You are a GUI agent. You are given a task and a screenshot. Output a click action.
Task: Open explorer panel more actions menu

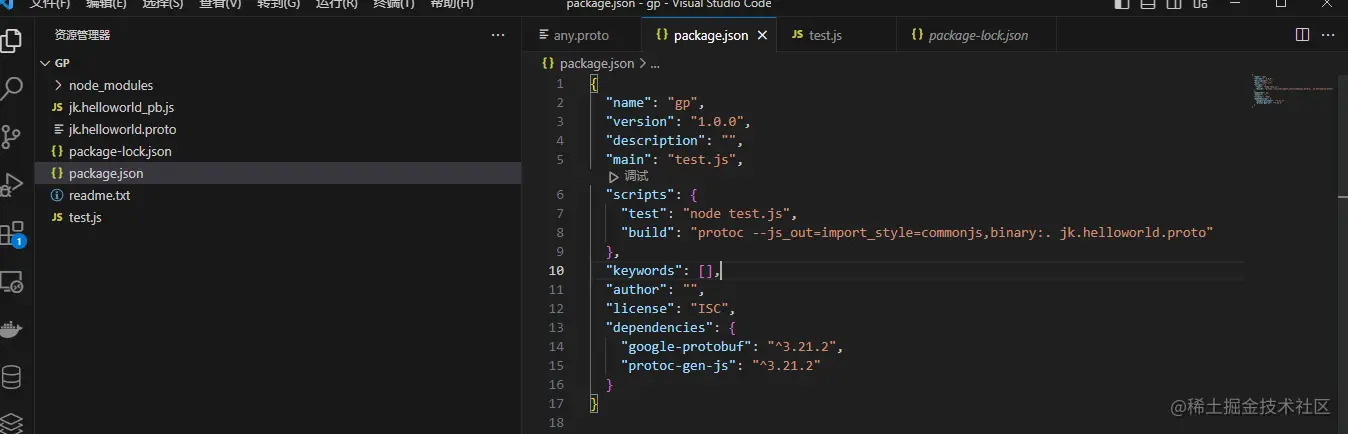pyautogui.click(x=498, y=35)
